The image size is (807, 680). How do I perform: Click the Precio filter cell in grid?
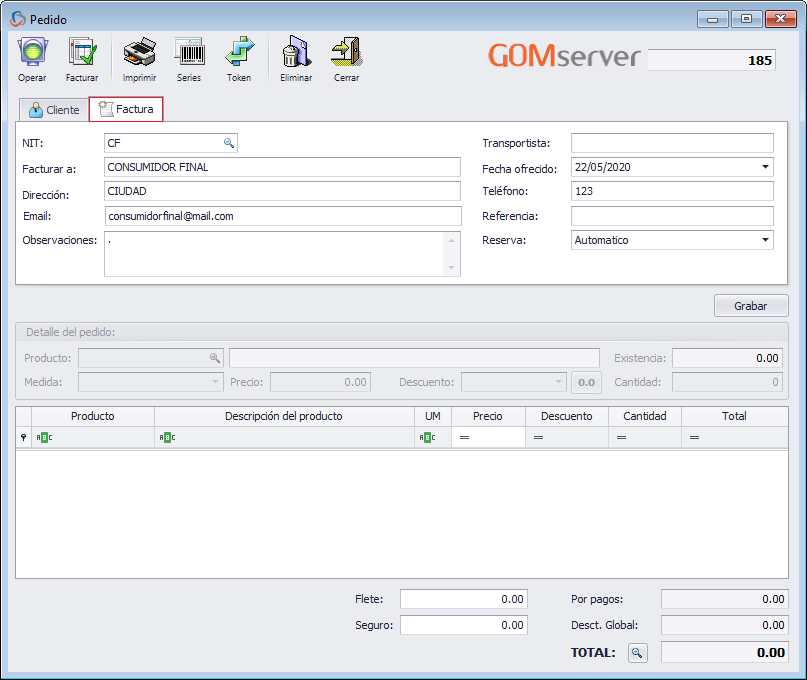pyautogui.click(x=487, y=437)
